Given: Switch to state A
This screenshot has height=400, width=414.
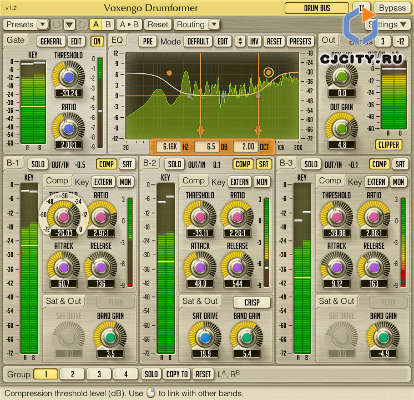Looking at the screenshot, I should [96, 24].
